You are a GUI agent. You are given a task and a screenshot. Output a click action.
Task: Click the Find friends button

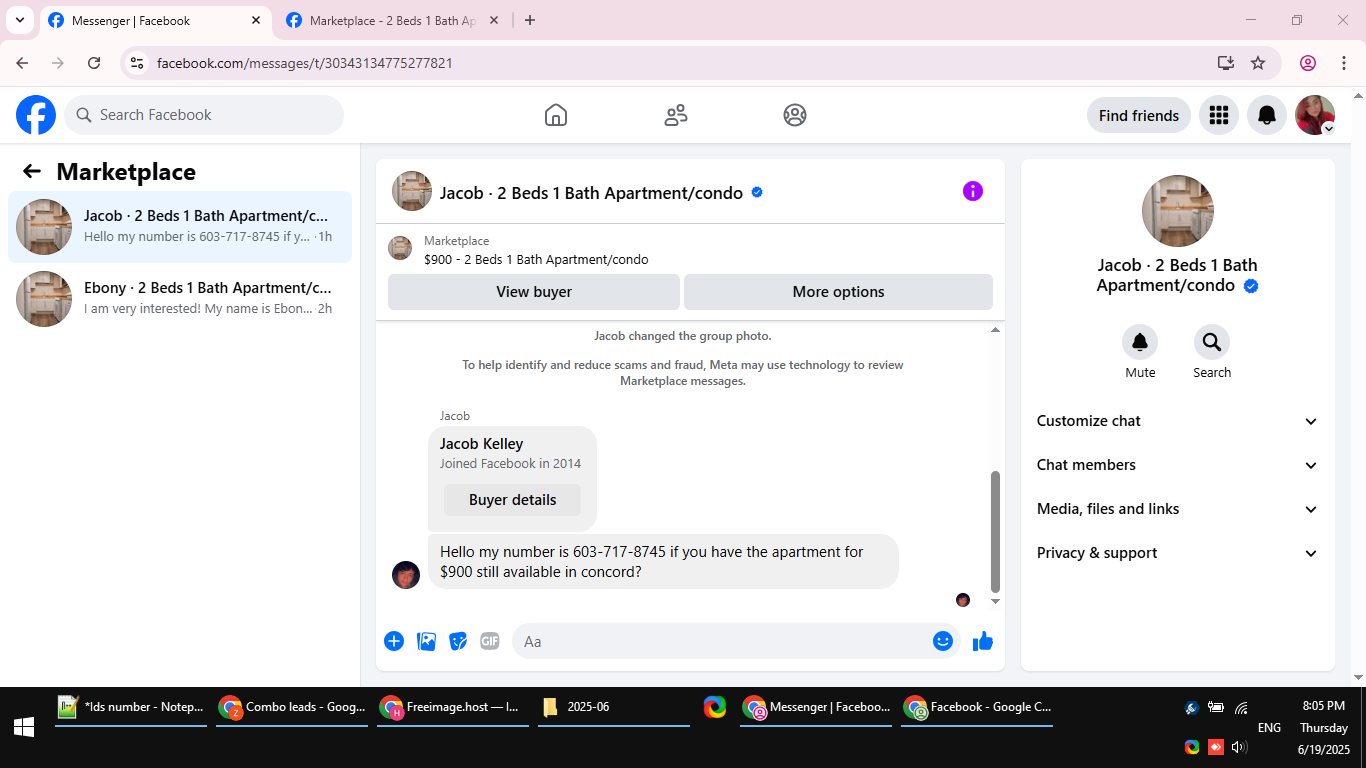pyautogui.click(x=1139, y=115)
